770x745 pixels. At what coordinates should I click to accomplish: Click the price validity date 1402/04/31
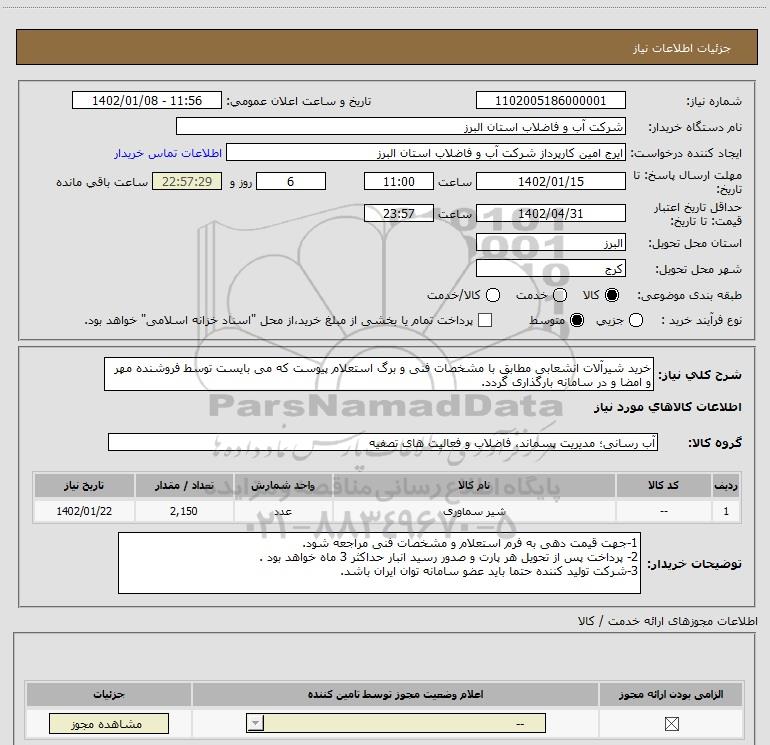point(550,214)
